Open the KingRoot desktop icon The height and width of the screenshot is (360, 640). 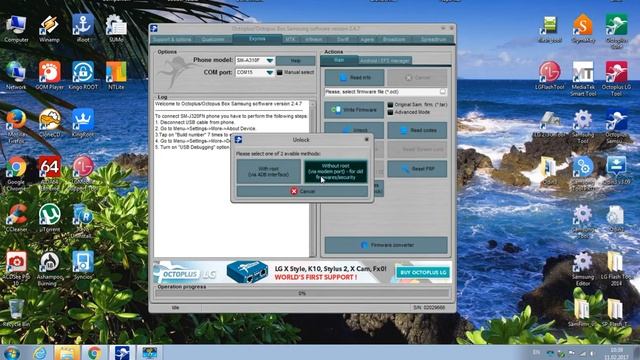click(83, 123)
